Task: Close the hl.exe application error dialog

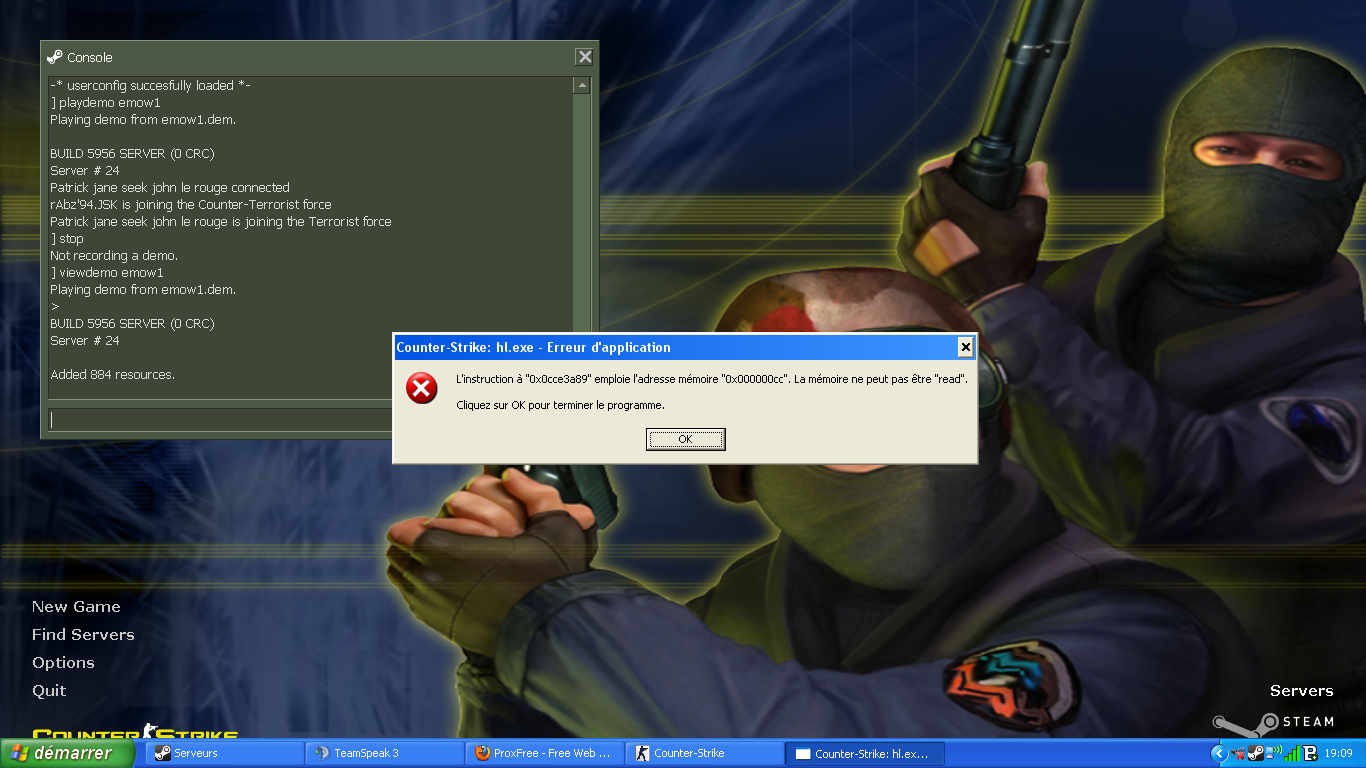Action: (x=965, y=347)
